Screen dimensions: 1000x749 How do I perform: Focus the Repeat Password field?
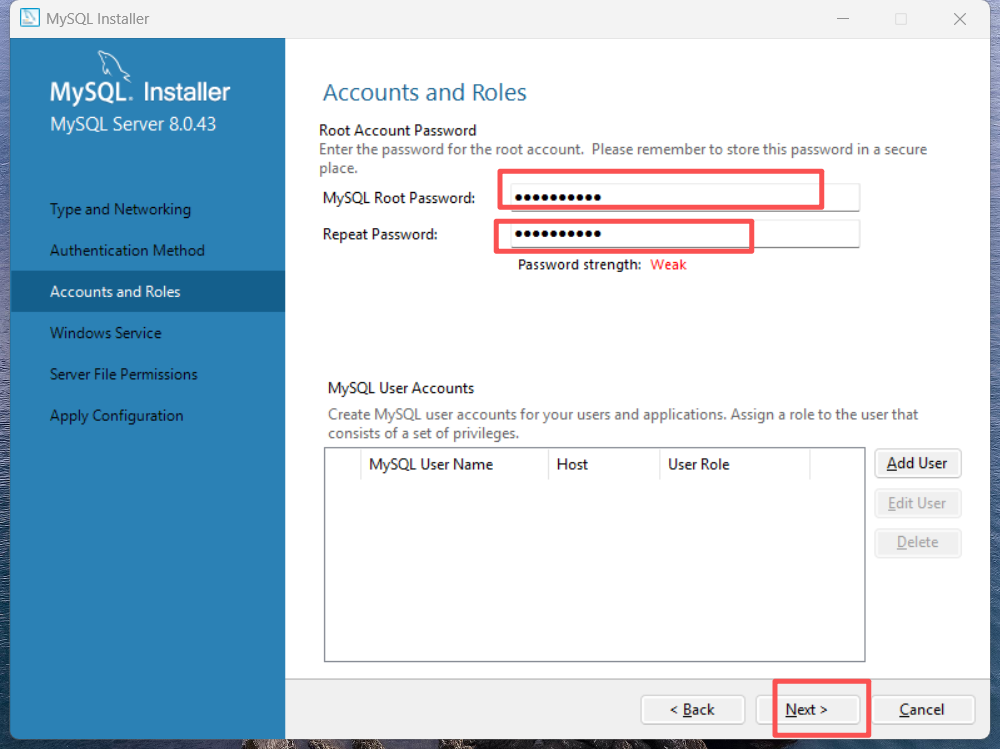point(685,234)
